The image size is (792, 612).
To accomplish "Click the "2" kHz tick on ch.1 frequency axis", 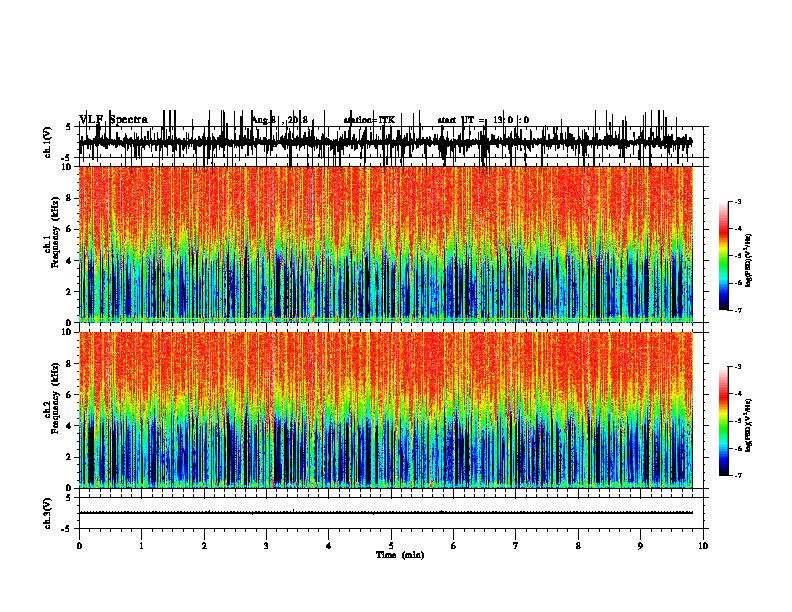I will pos(70,292).
